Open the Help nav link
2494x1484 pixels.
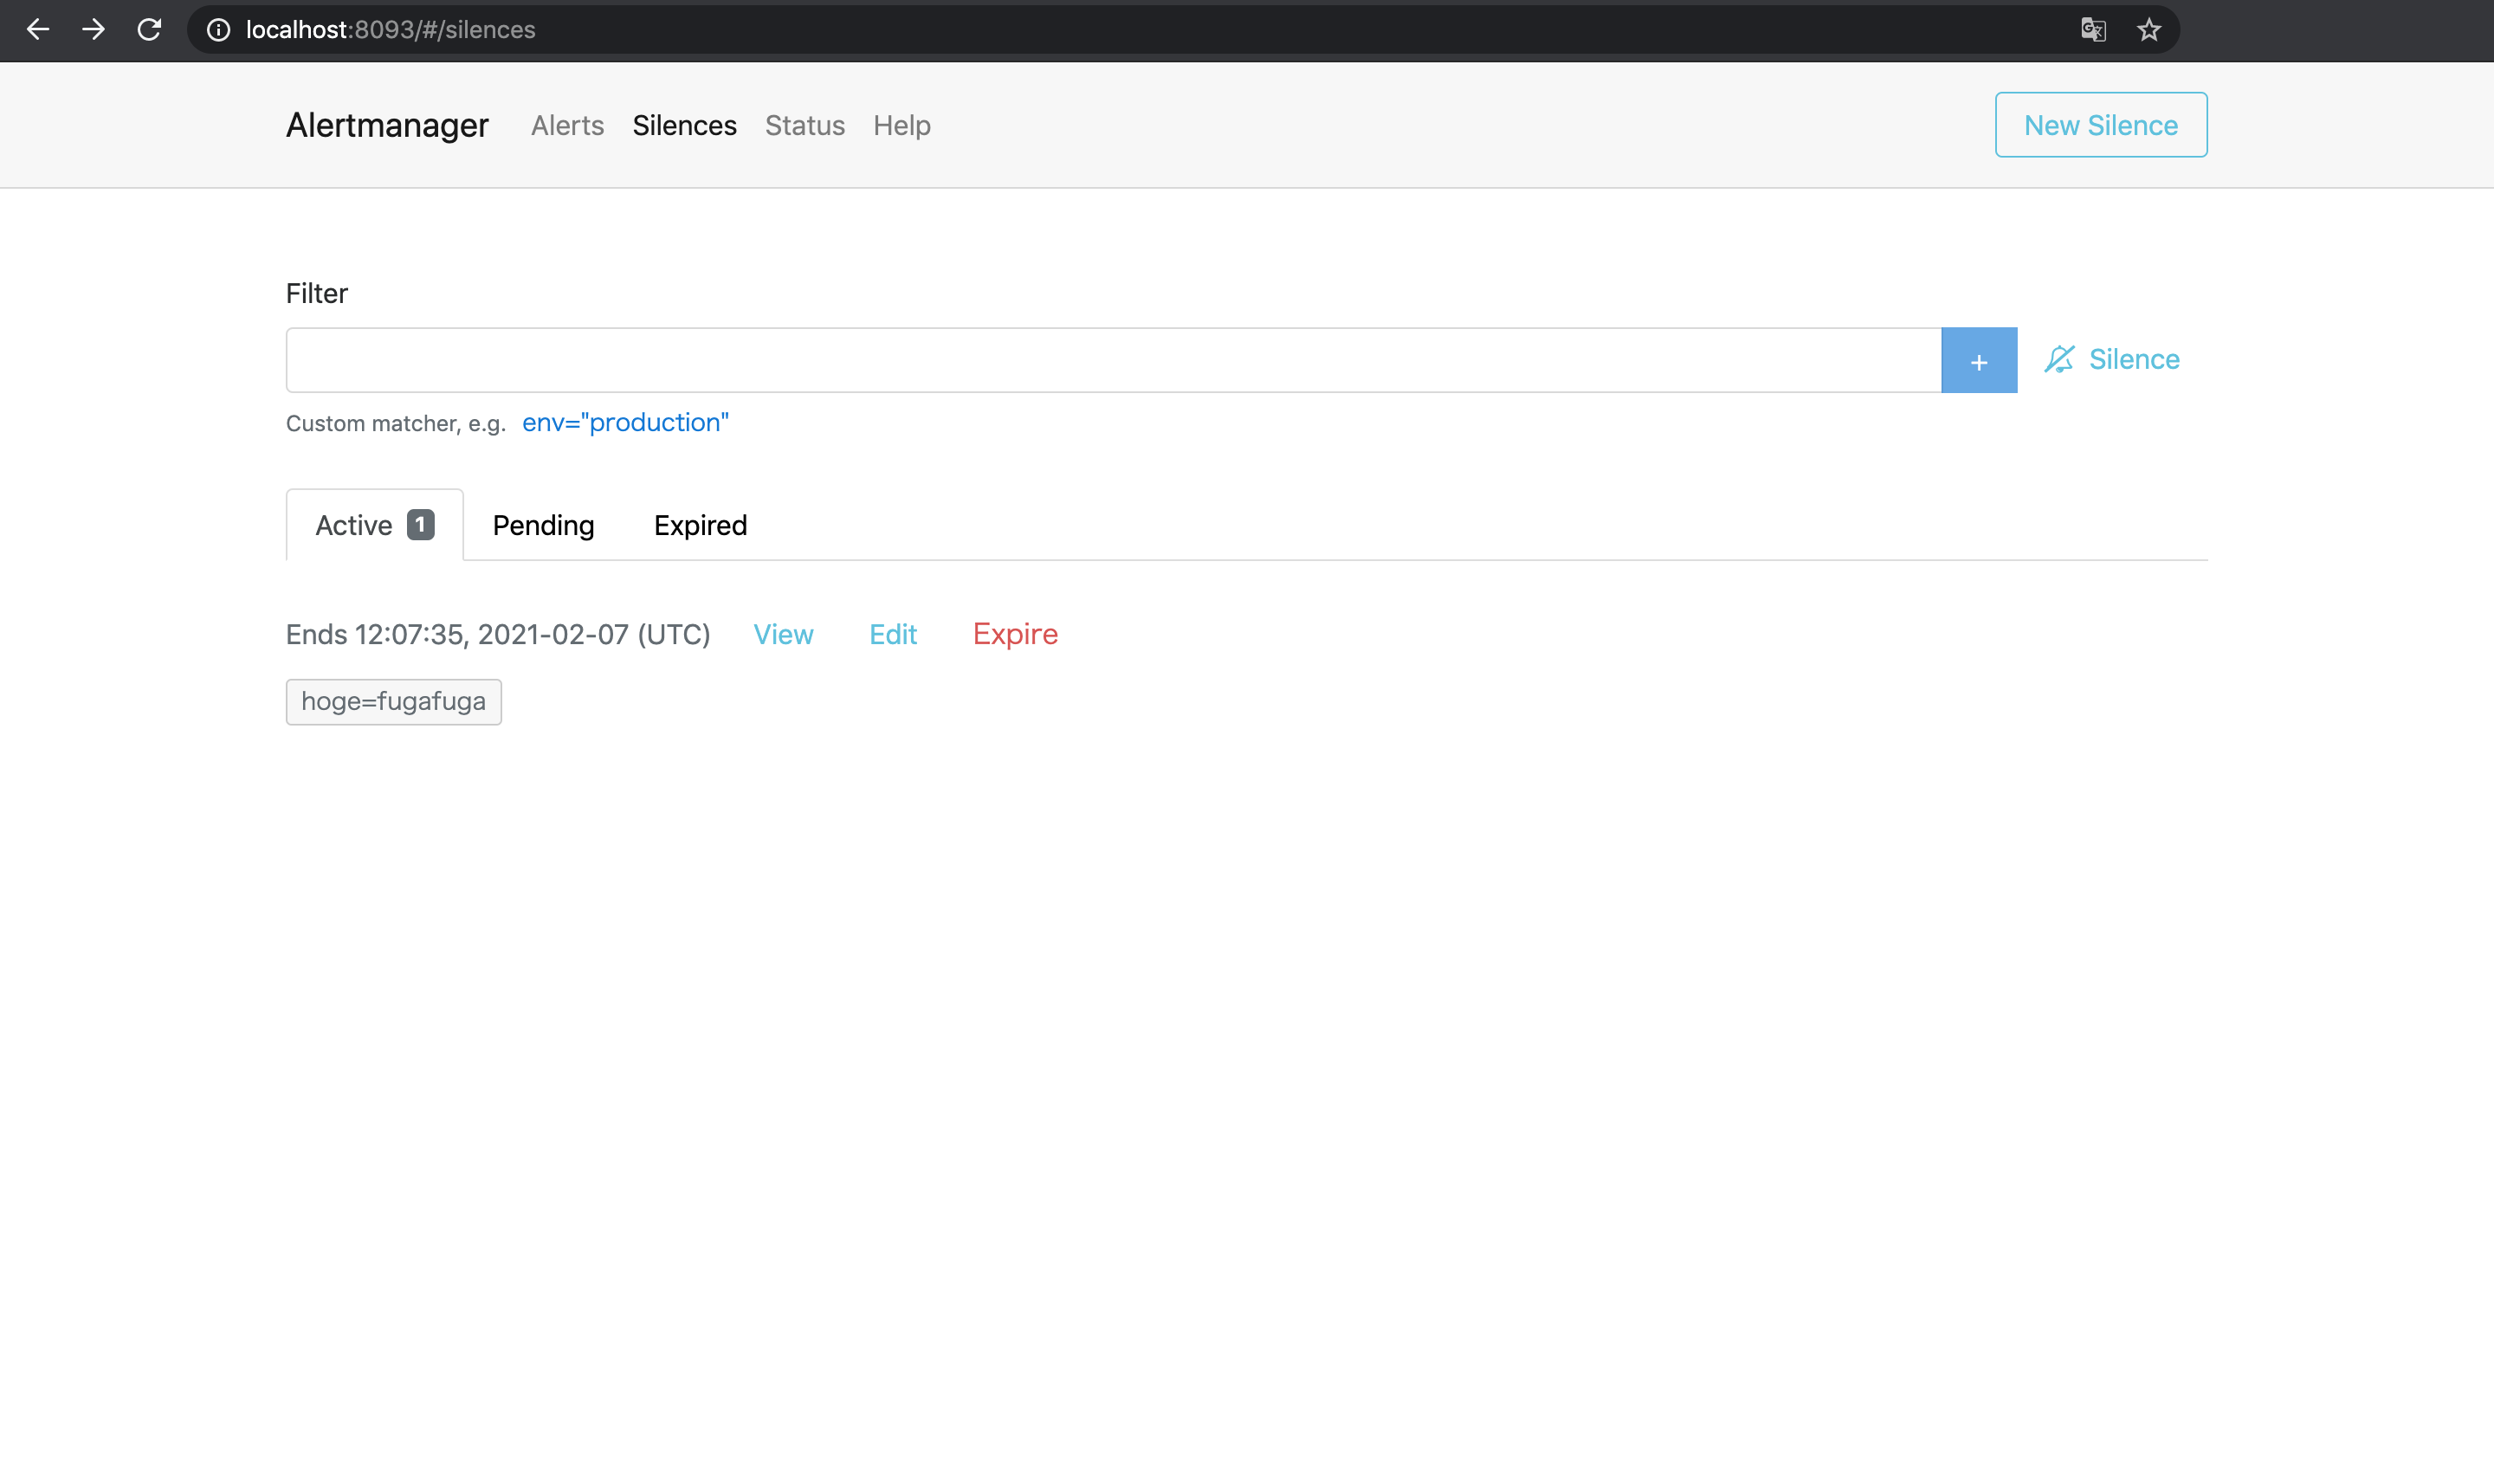click(902, 125)
